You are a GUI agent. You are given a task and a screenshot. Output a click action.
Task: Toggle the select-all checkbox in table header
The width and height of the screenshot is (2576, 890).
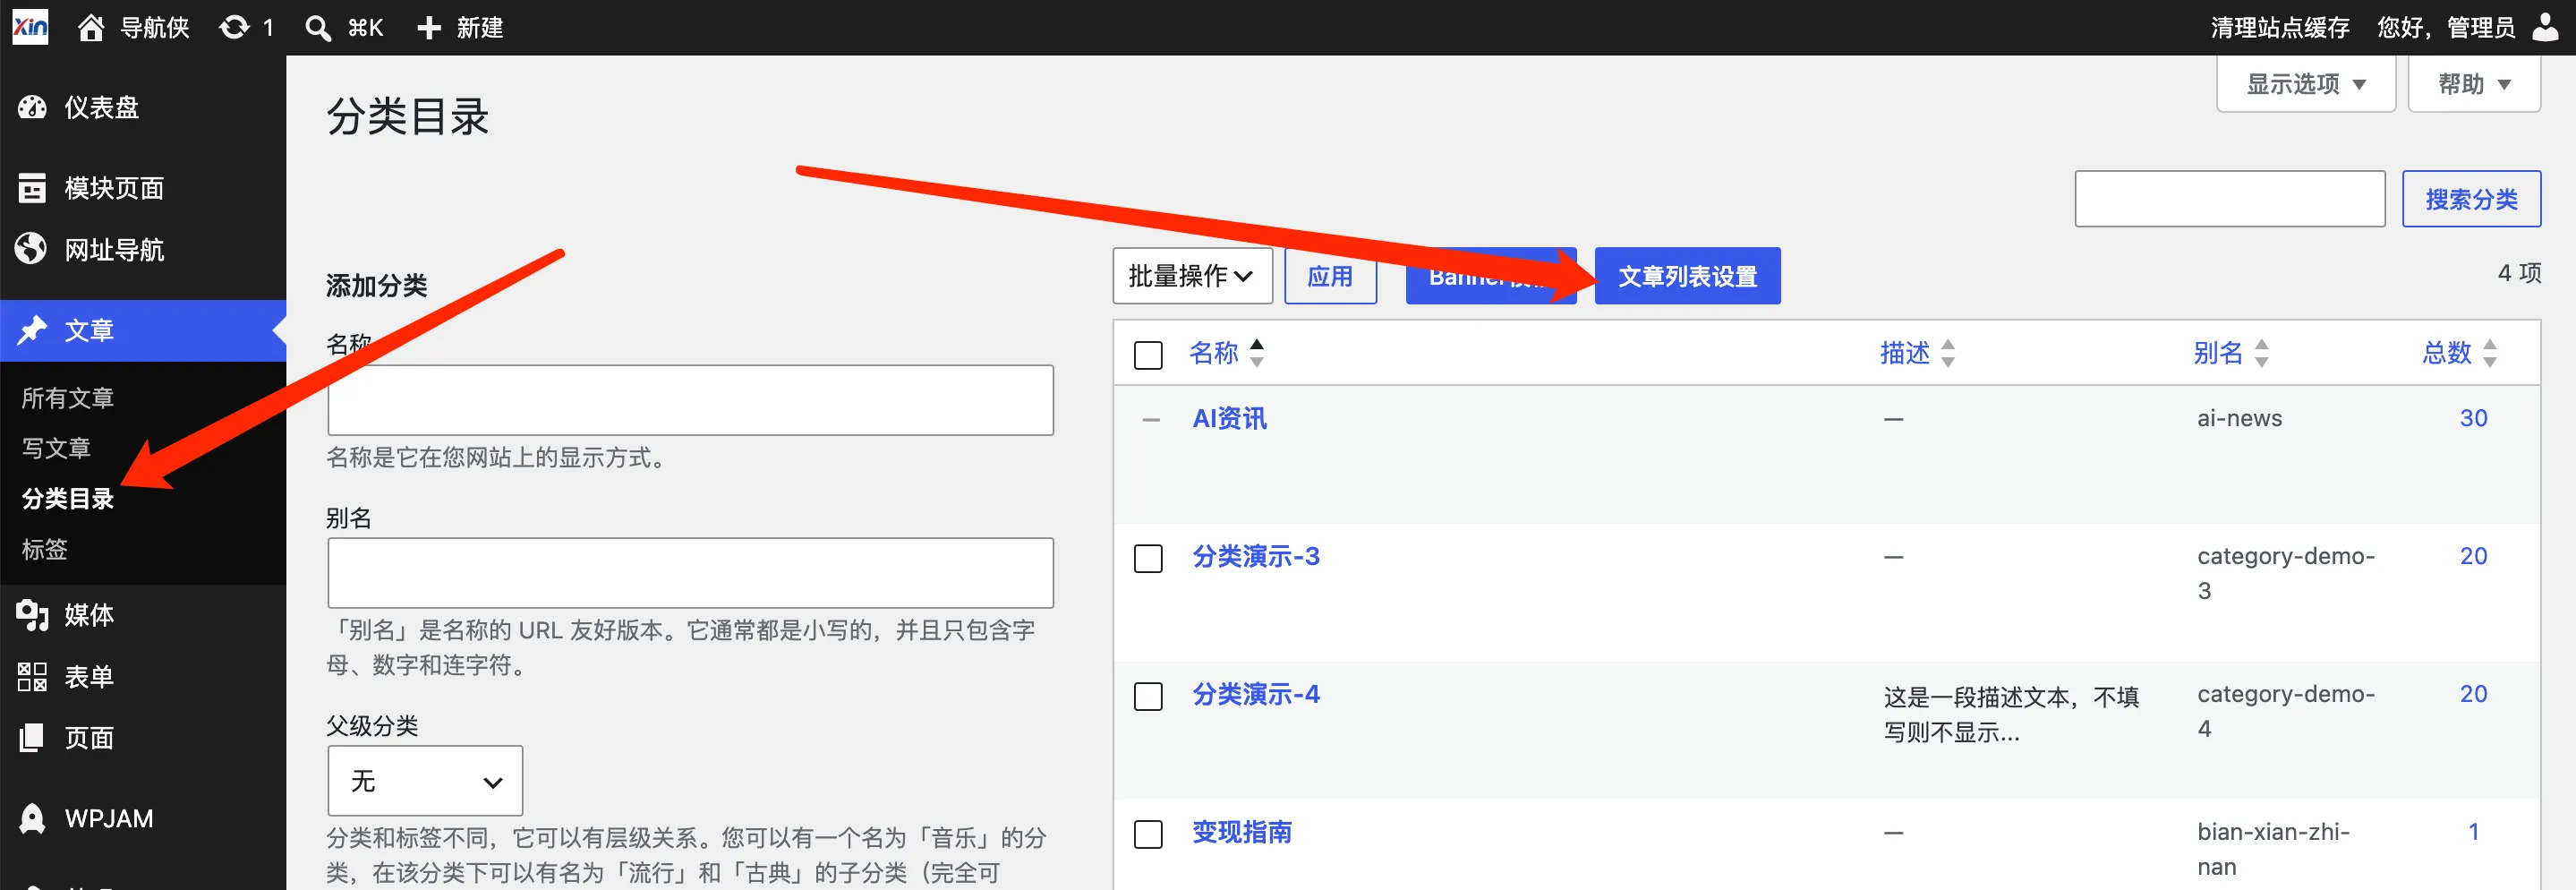click(1148, 355)
